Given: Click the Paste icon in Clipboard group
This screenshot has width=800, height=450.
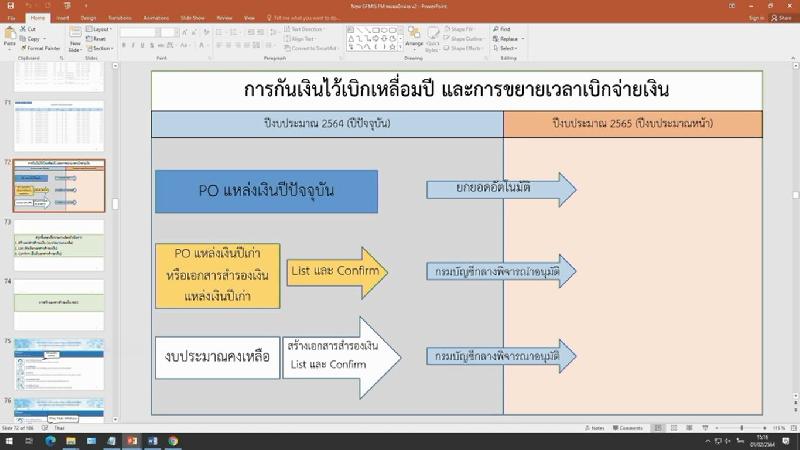Looking at the screenshot, I should coord(10,36).
